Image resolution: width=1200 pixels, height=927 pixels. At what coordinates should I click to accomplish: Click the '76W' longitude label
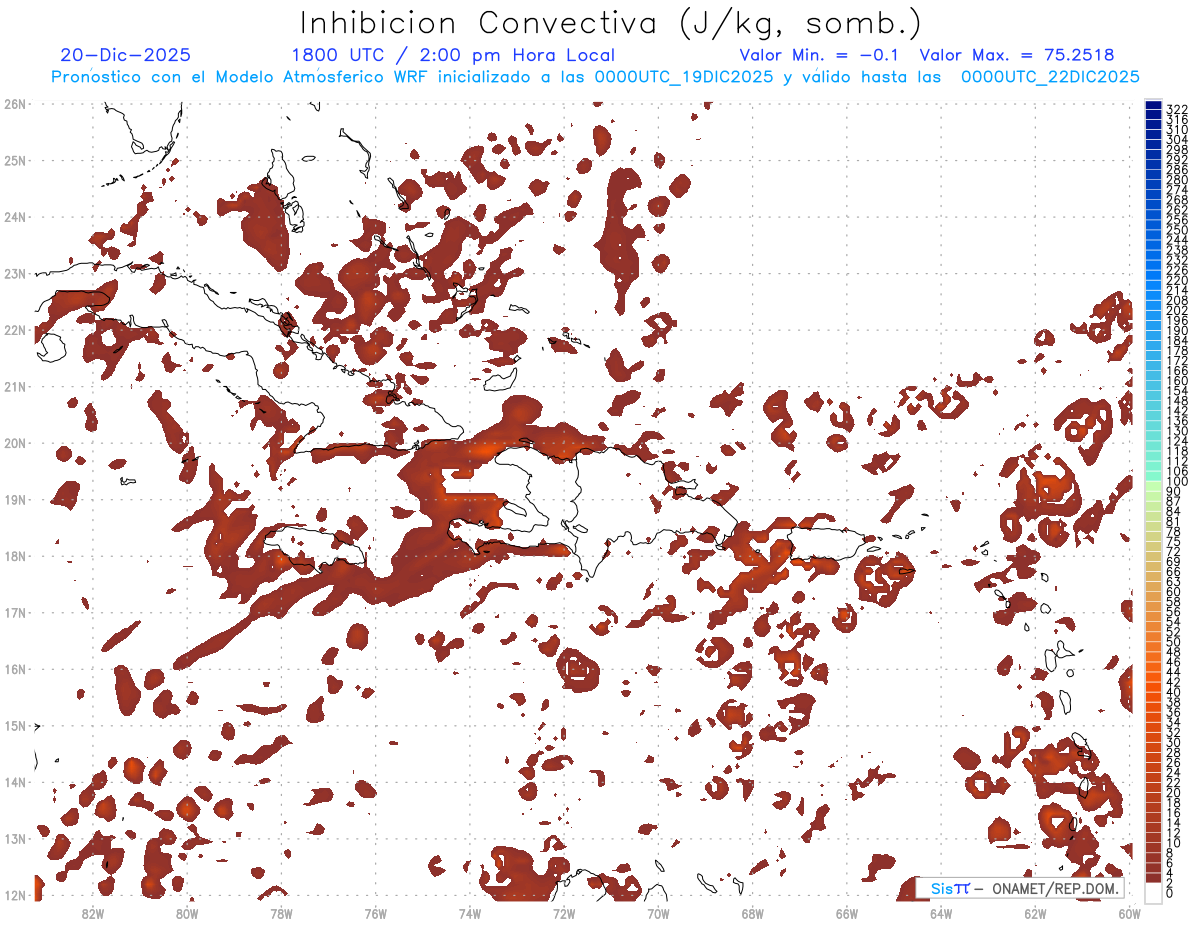[376, 913]
